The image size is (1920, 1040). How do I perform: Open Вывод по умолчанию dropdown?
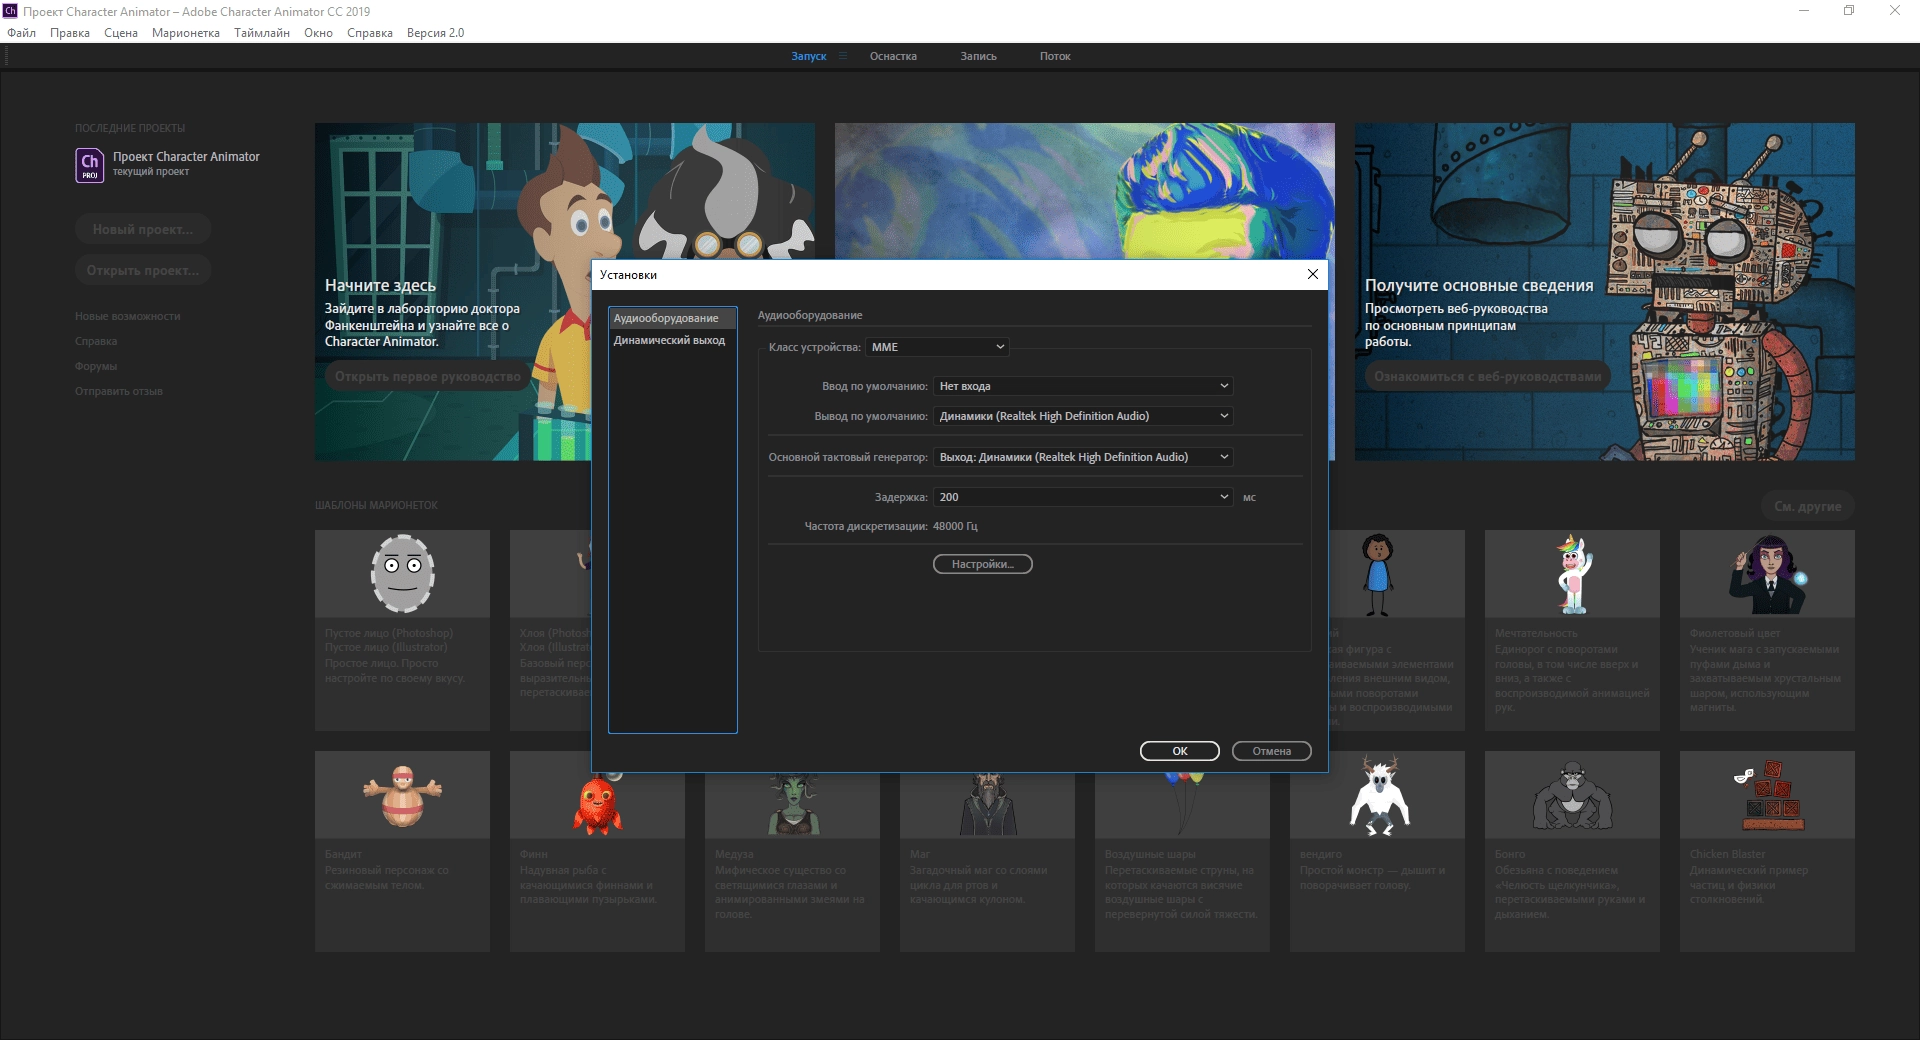click(x=1083, y=416)
